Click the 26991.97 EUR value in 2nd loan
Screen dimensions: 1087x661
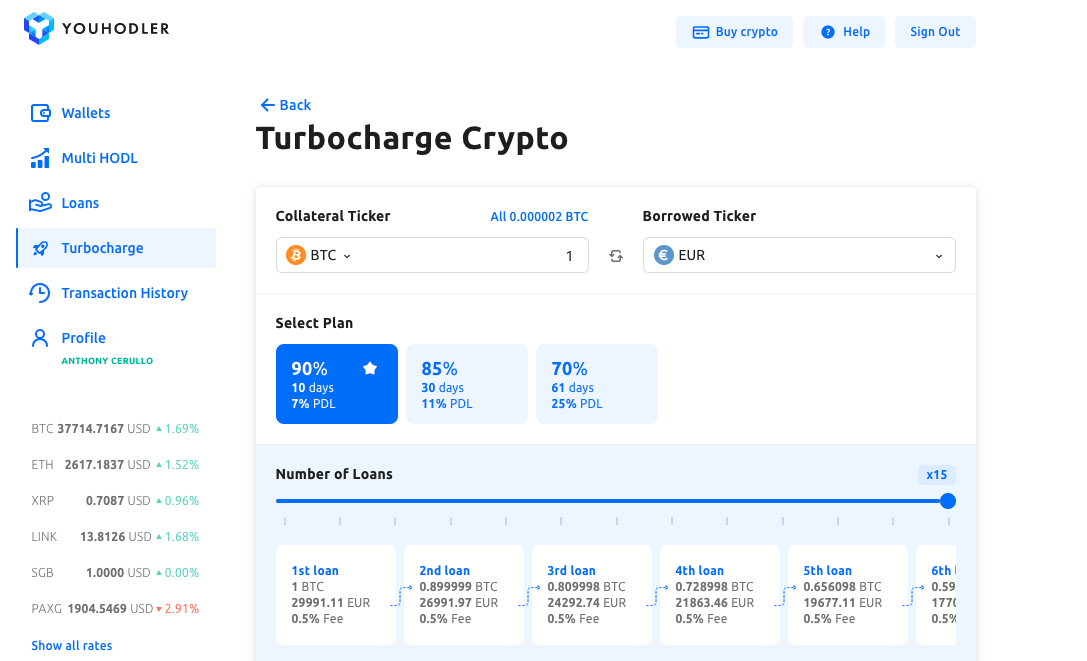click(x=459, y=603)
